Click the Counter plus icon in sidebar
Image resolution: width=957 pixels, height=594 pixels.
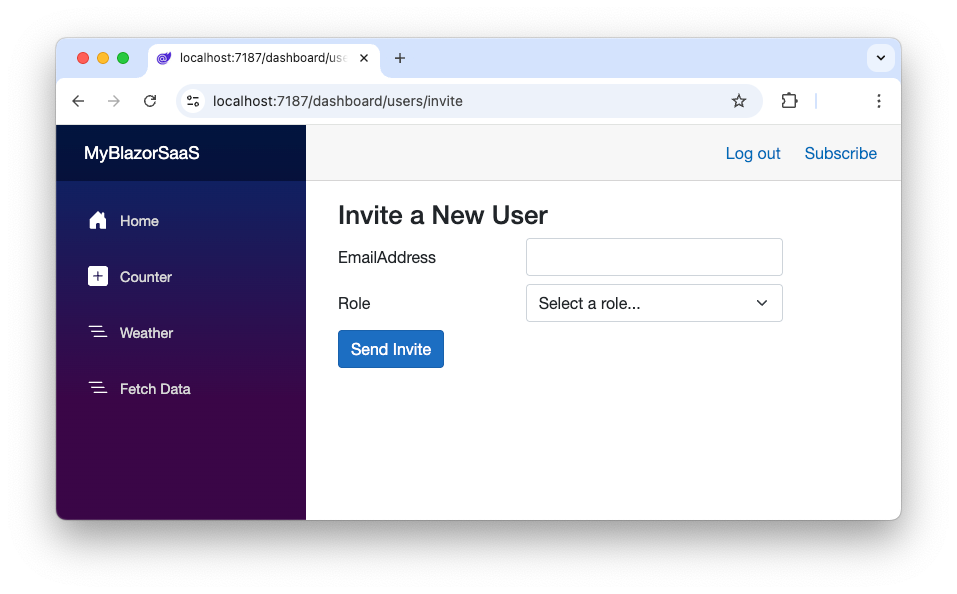point(98,277)
